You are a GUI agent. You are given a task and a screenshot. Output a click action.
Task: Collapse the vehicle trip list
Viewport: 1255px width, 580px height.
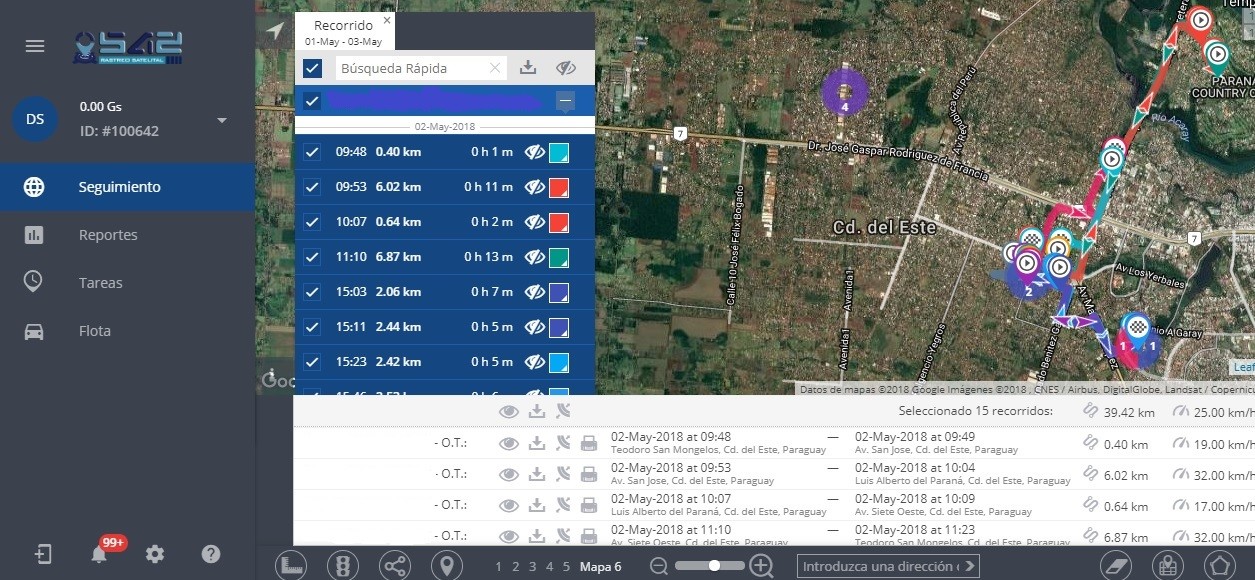(565, 101)
